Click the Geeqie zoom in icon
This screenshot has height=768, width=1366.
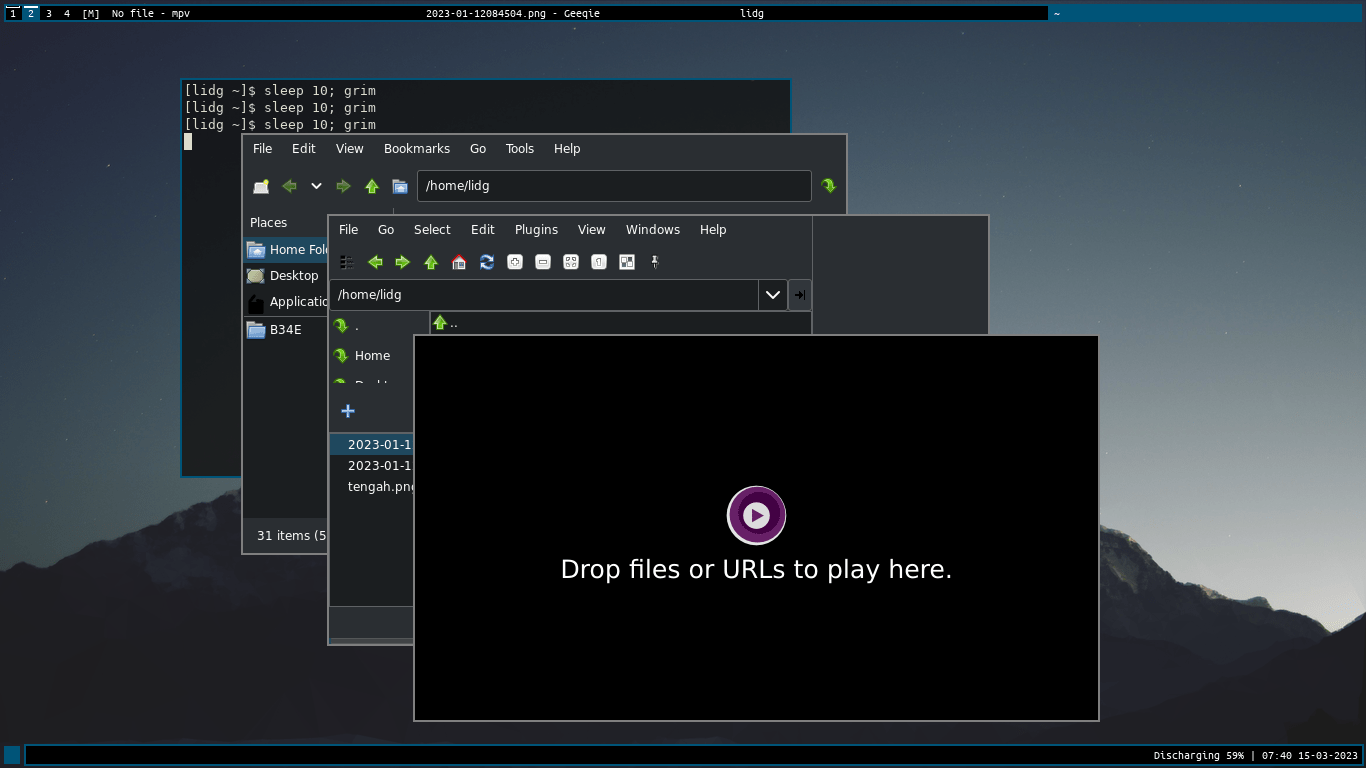tap(515, 262)
